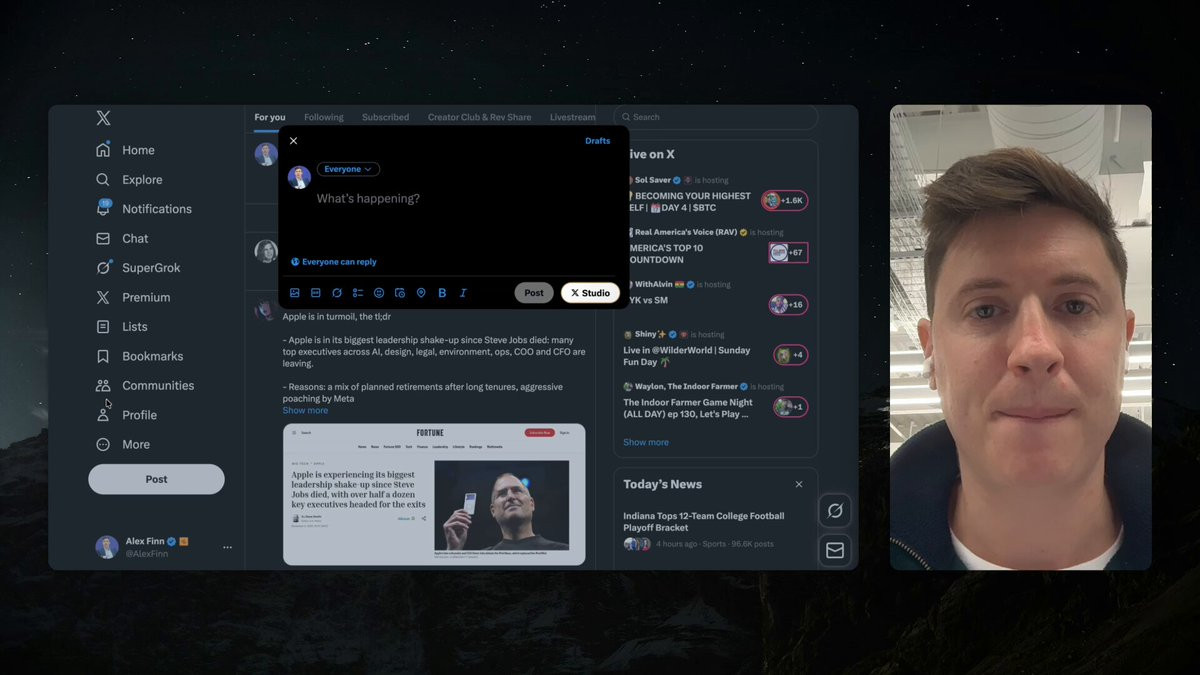Open the Fortune article preview image
Screen dimensions: 1200x675
coord(434,494)
